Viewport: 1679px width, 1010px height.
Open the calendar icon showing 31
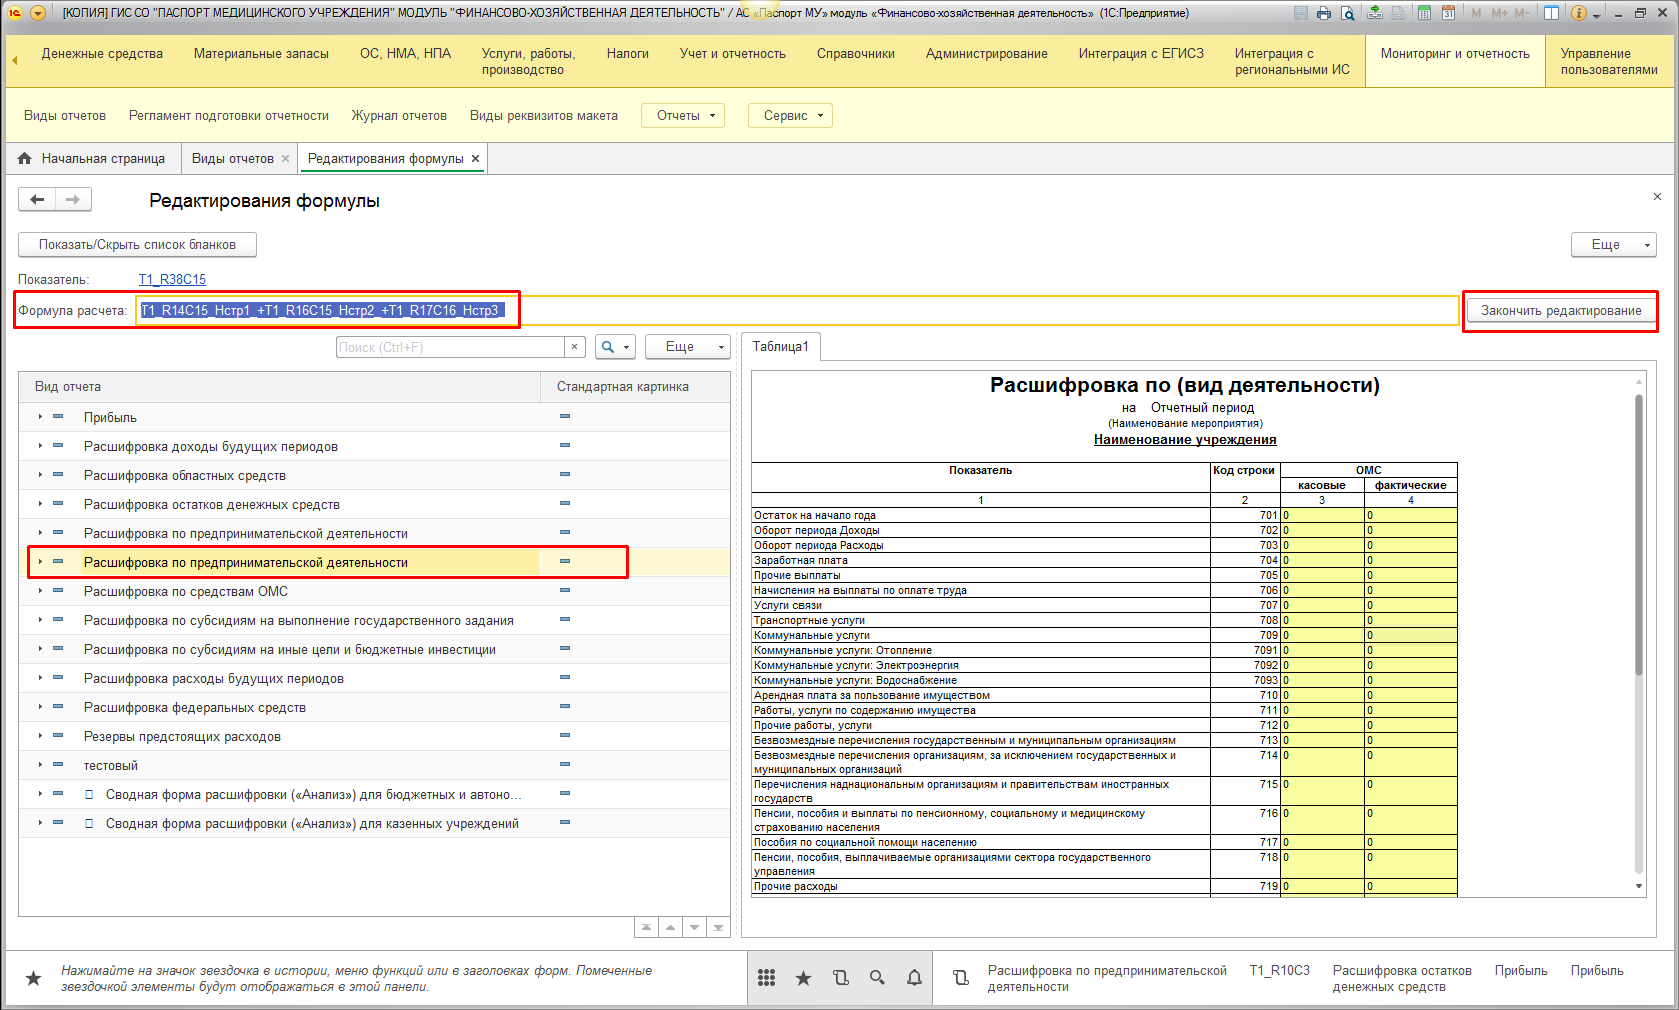(x=1448, y=13)
